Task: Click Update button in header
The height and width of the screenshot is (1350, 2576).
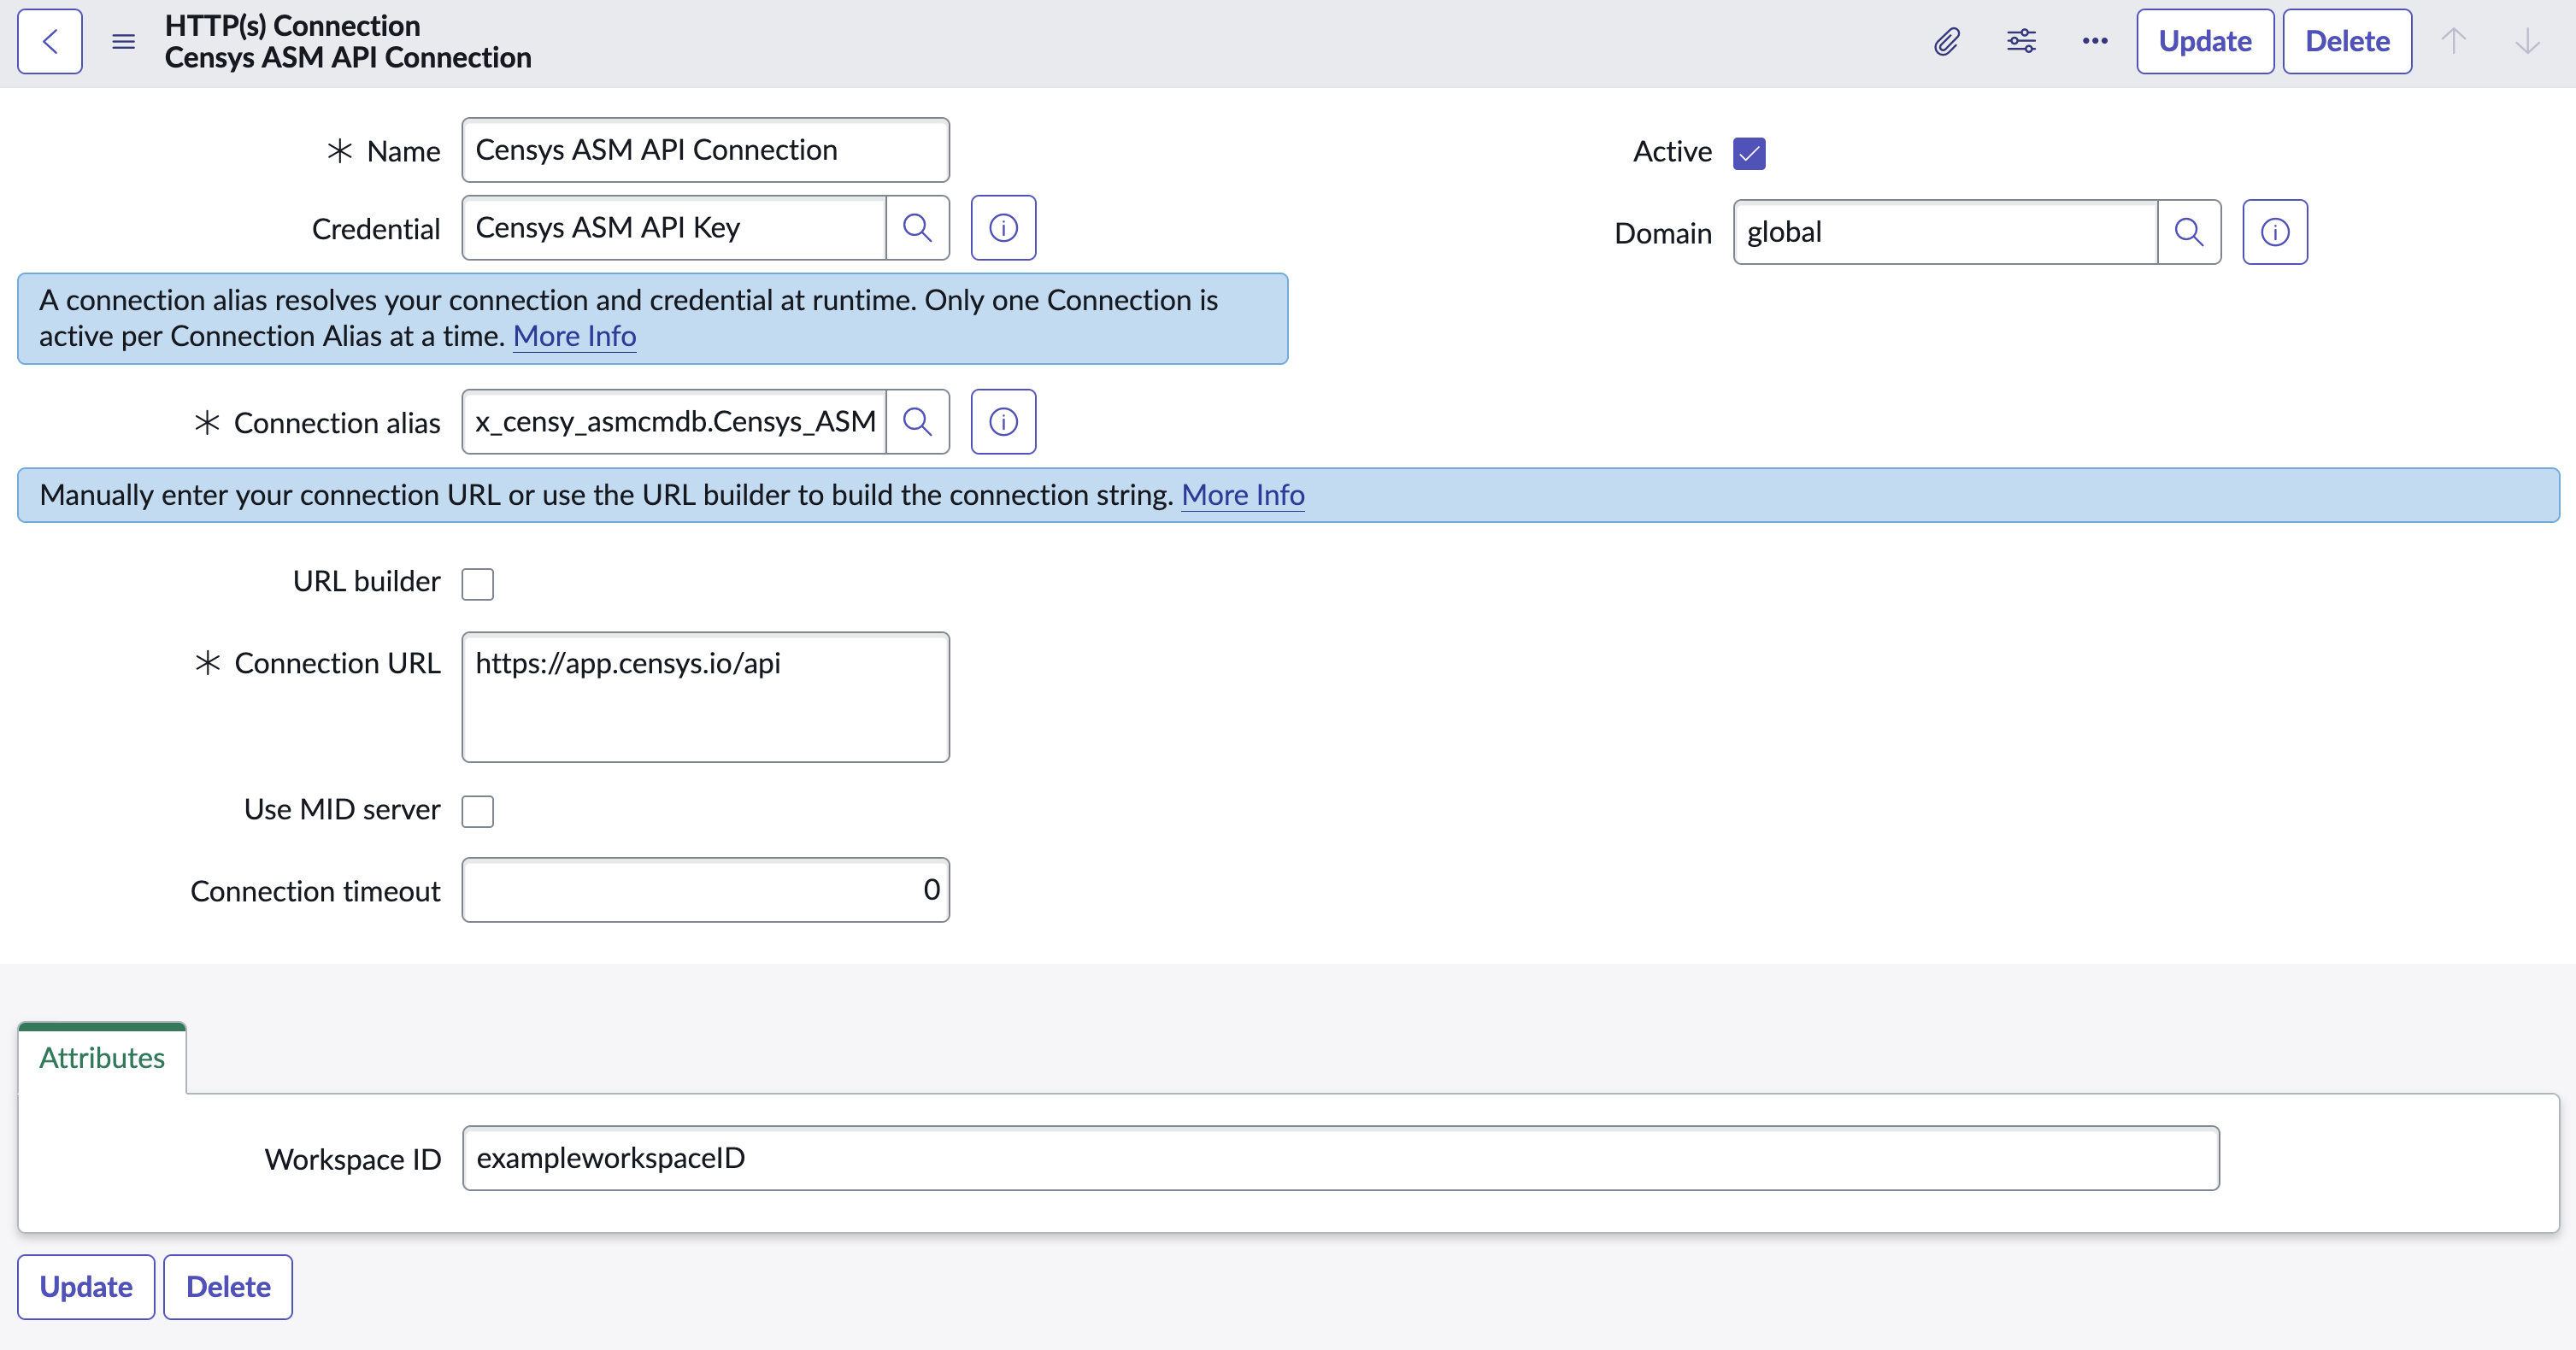Action: [2205, 41]
